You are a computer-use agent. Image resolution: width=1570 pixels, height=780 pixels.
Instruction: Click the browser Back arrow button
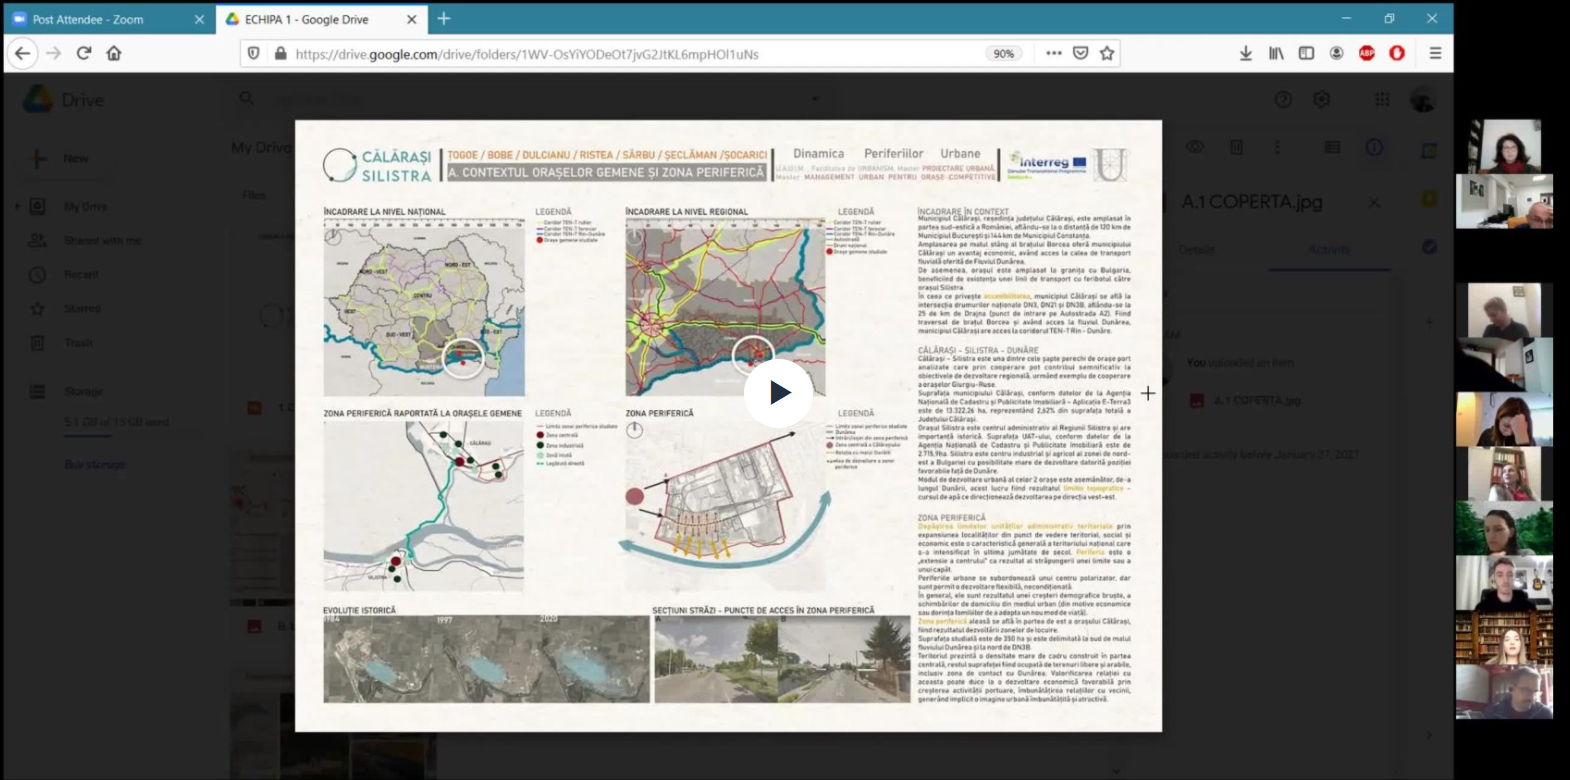point(23,53)
